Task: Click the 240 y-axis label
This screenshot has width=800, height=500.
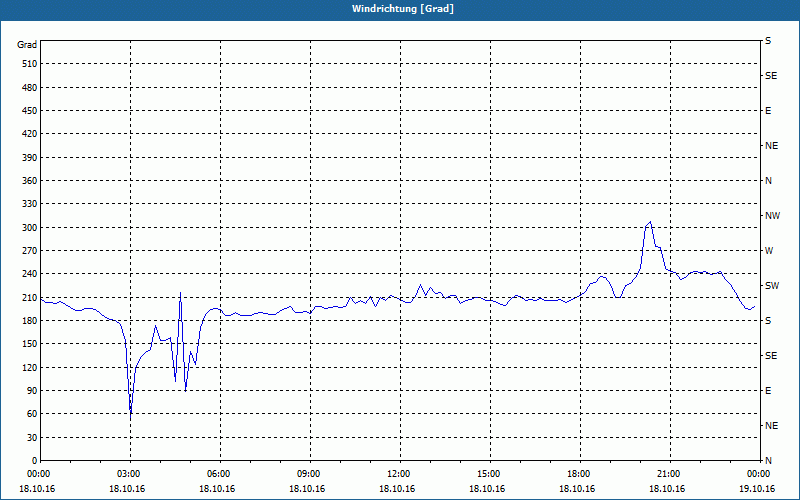Action: tap(30, 274)
